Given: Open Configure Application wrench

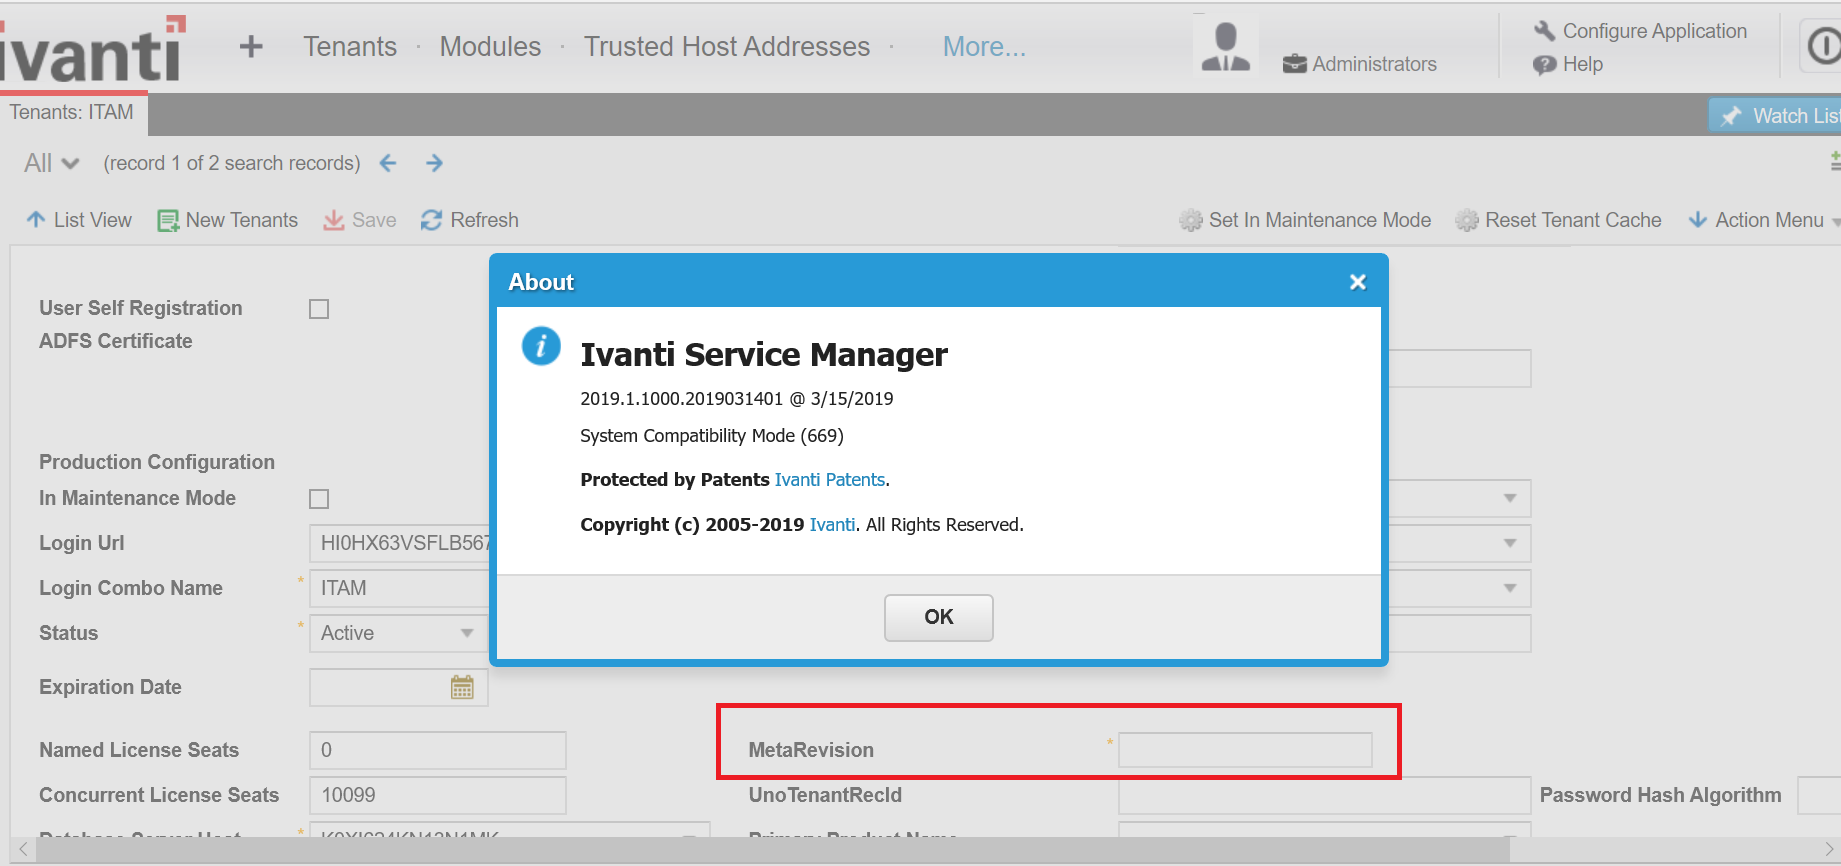Looking at the screenshot, I should 1544,31.
